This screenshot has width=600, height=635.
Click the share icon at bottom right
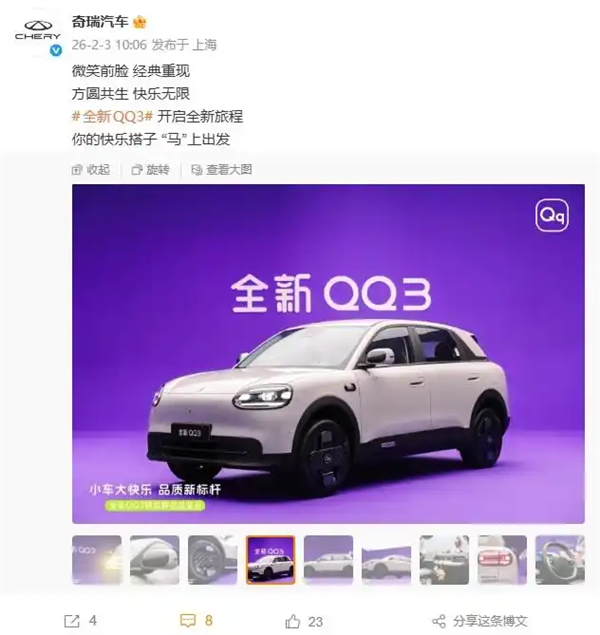439,621
